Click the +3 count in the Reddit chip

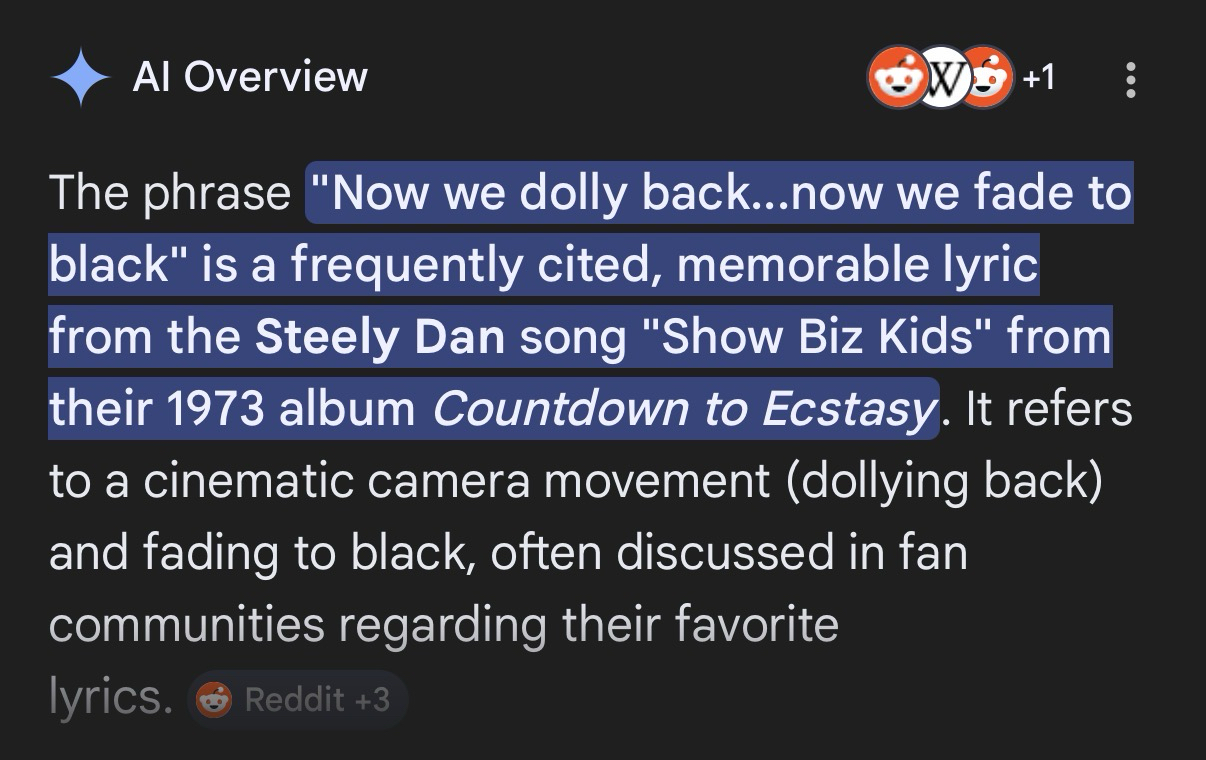tap(371, 699)
